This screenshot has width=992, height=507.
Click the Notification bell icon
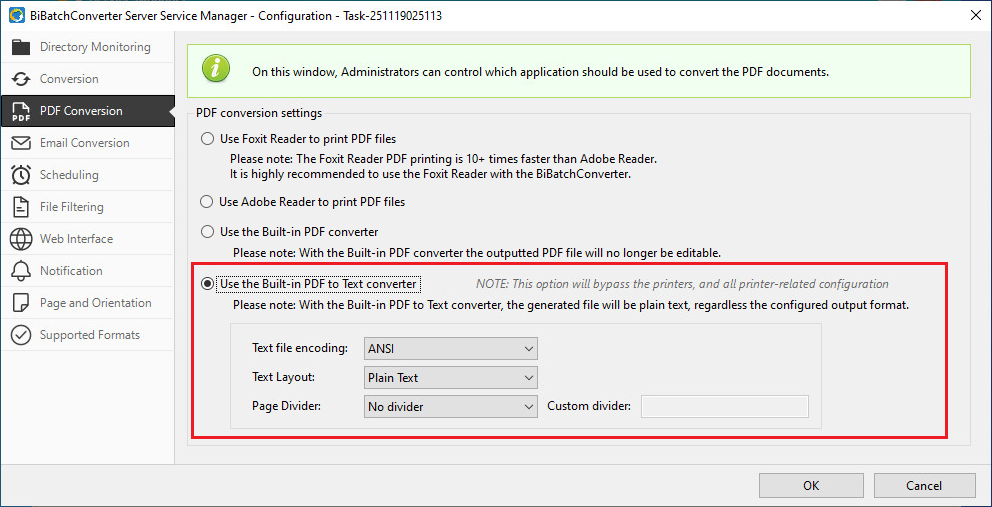(20, 271)
